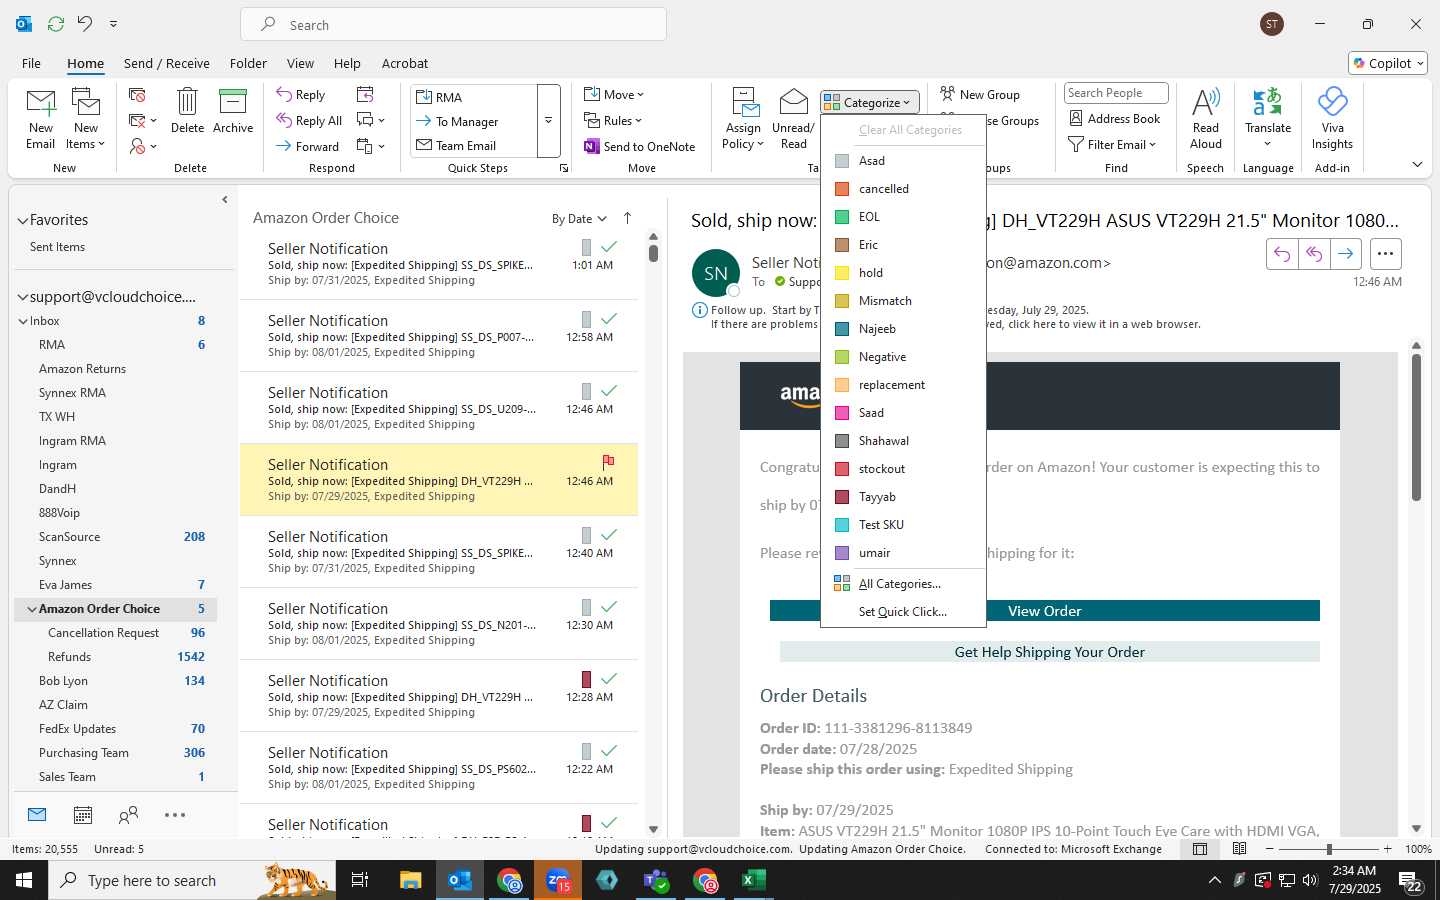Screen dimensions: 1440x900
Task: Open the Rules dropdown
Action: (613, 120)
